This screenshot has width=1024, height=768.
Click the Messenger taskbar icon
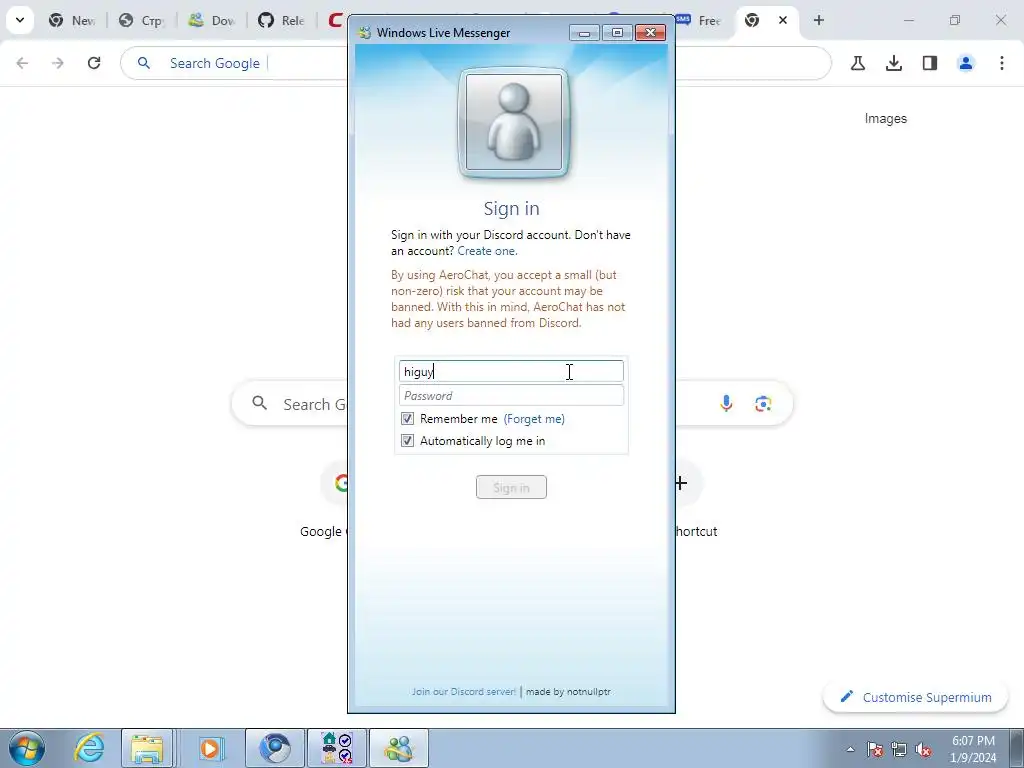399,748
